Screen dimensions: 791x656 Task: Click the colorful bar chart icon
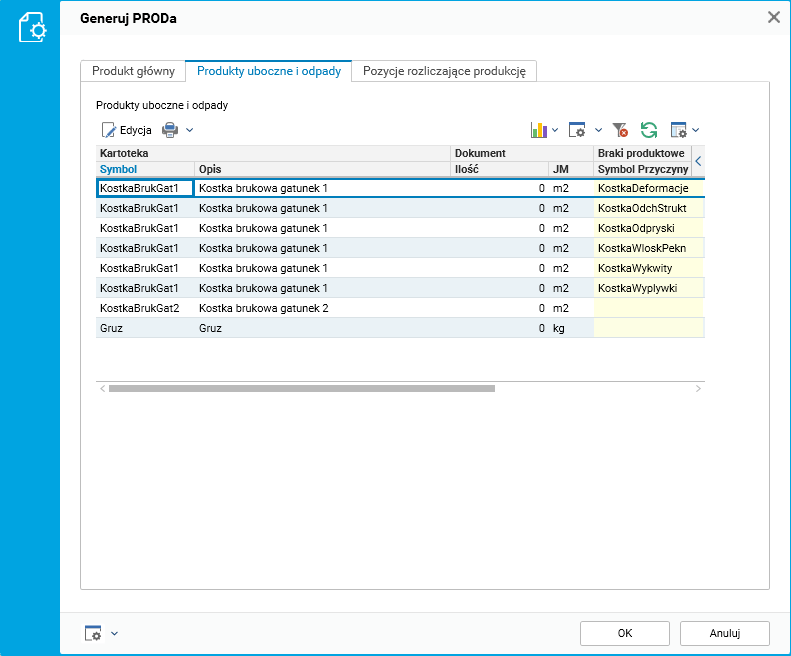point(539,130)
